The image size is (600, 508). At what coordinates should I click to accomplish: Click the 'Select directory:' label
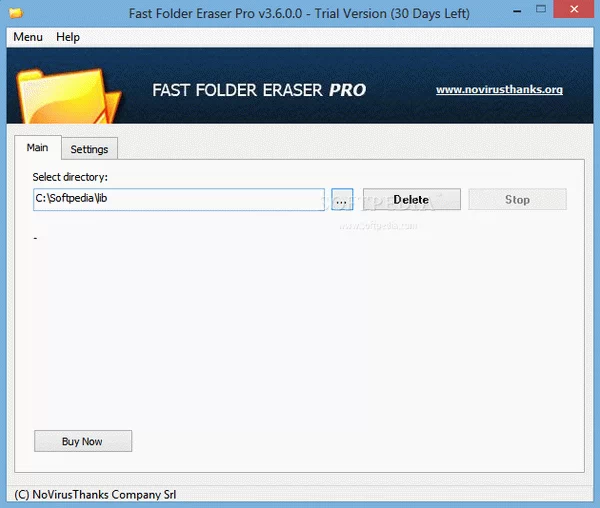pyautogui.click(x=70, y=177)
